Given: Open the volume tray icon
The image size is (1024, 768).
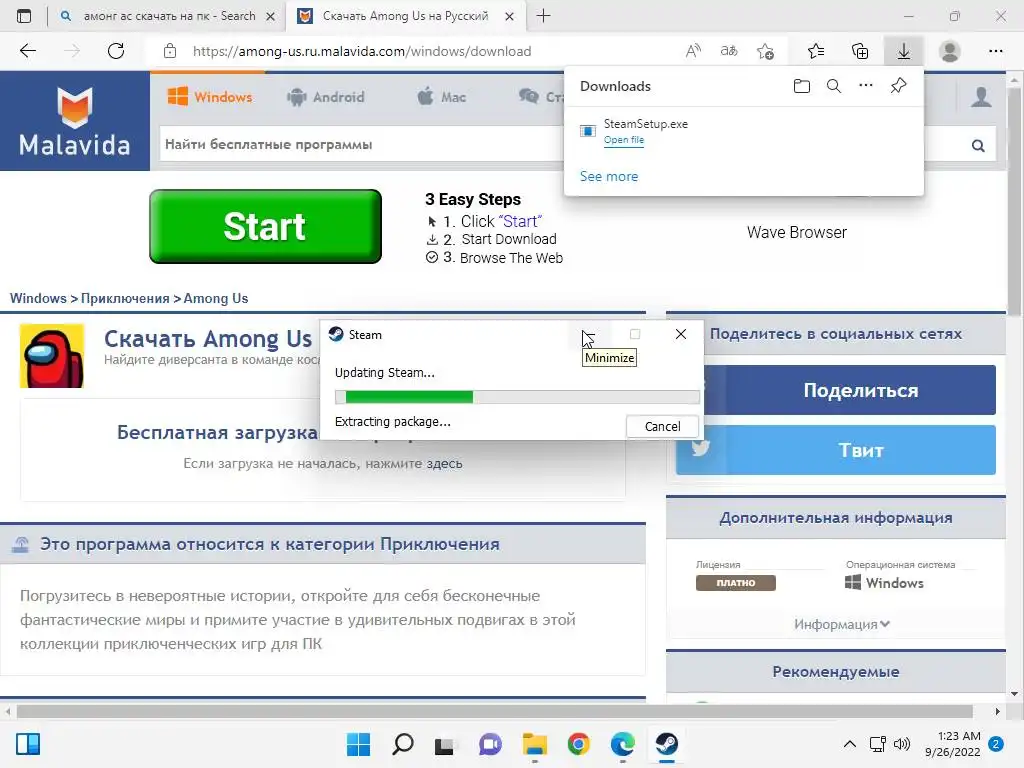Looking at the screenshot, I should tap(902, 744).
